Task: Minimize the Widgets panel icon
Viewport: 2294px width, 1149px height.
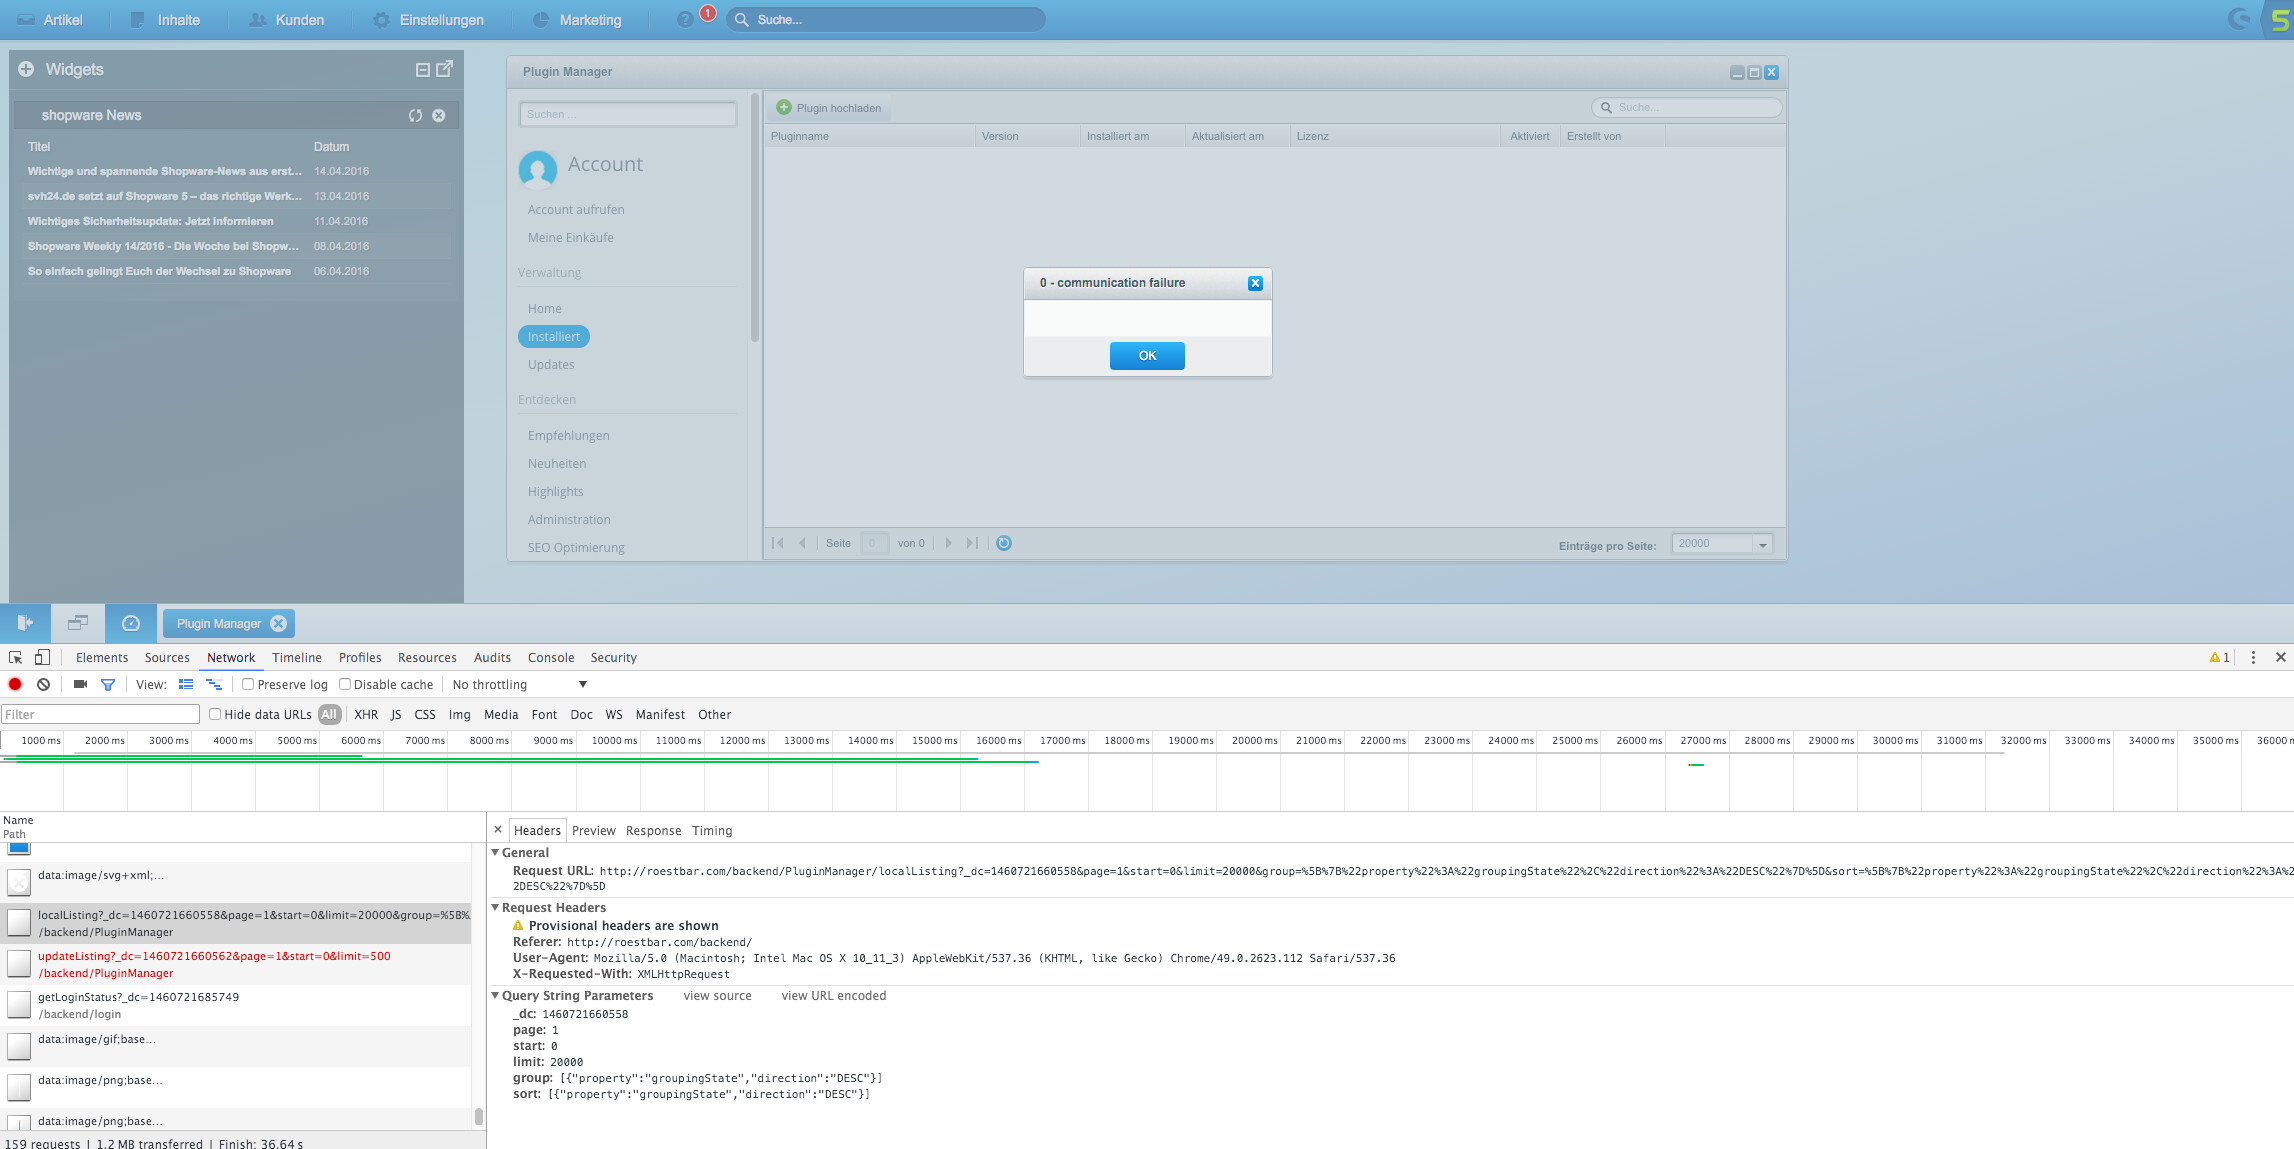Action: [x=423, y=70]
